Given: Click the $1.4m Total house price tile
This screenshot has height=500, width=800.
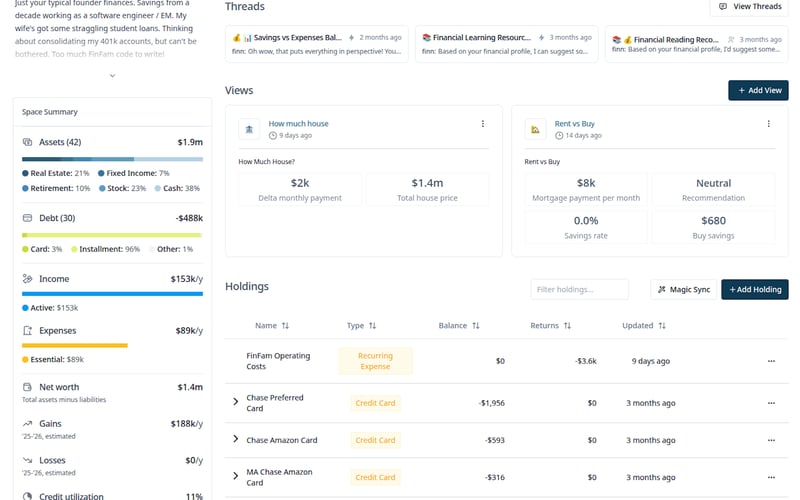Looking at the screenshot, I should 427,189.
